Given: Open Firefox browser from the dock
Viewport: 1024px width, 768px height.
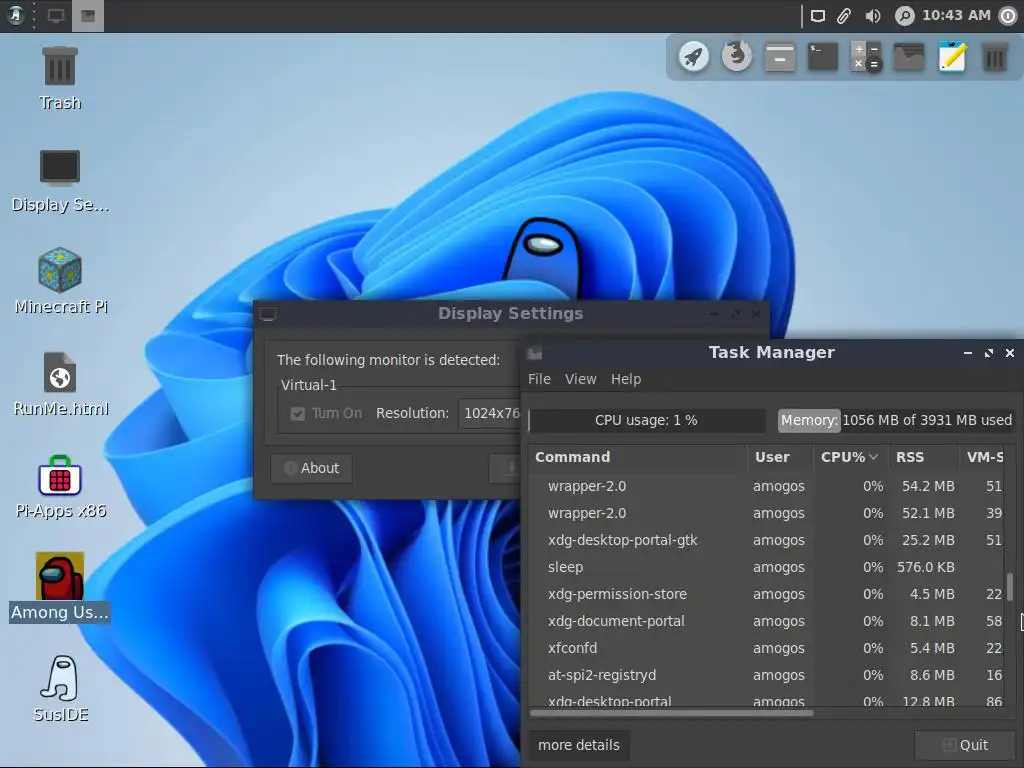Looking at the screenshot, I should tap(737, 57).
